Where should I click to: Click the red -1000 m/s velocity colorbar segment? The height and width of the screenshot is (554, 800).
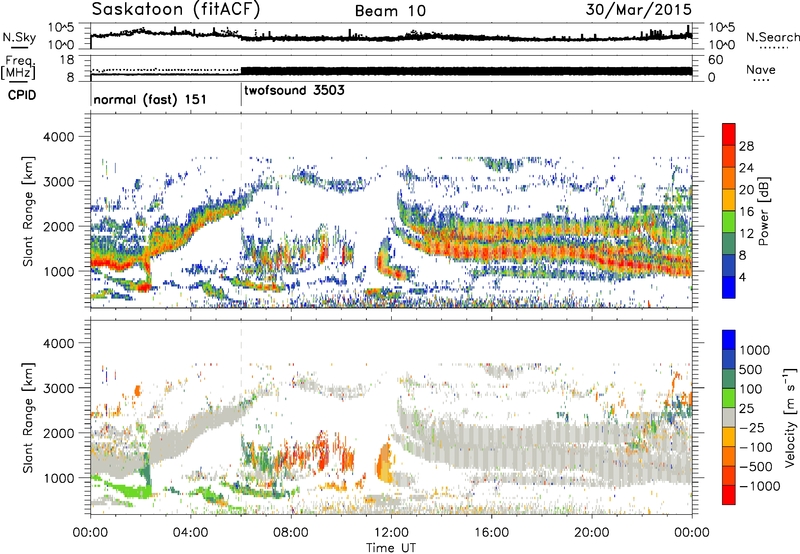pyautogui.click(x=729, y=495)
